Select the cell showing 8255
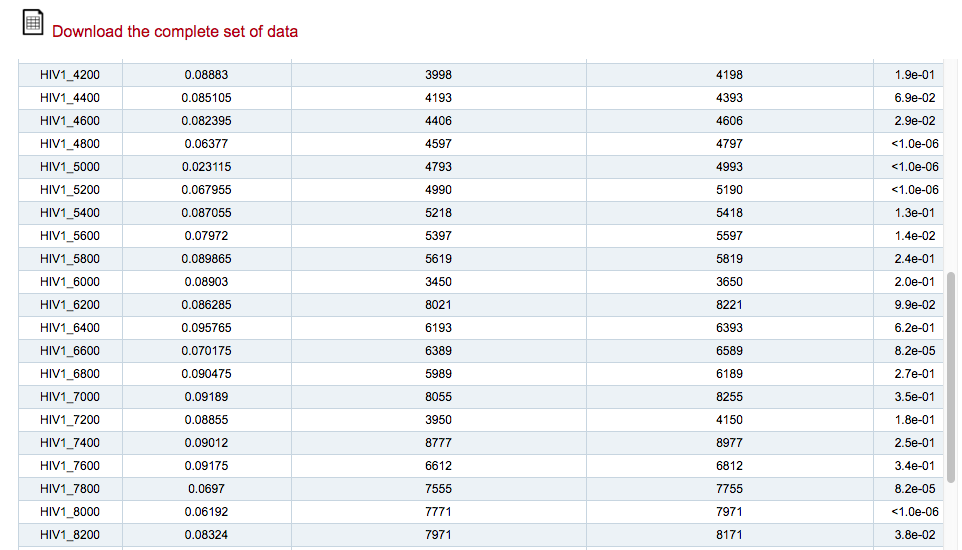Viewport: 962px width, 550px height. point(729,397)
